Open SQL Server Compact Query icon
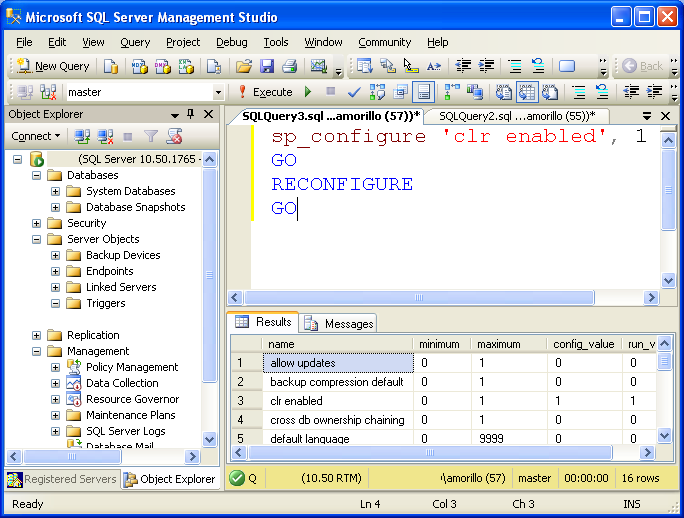The width and height of the screenshot is (684, 518). pyautogui.click(x=214, y=66)
